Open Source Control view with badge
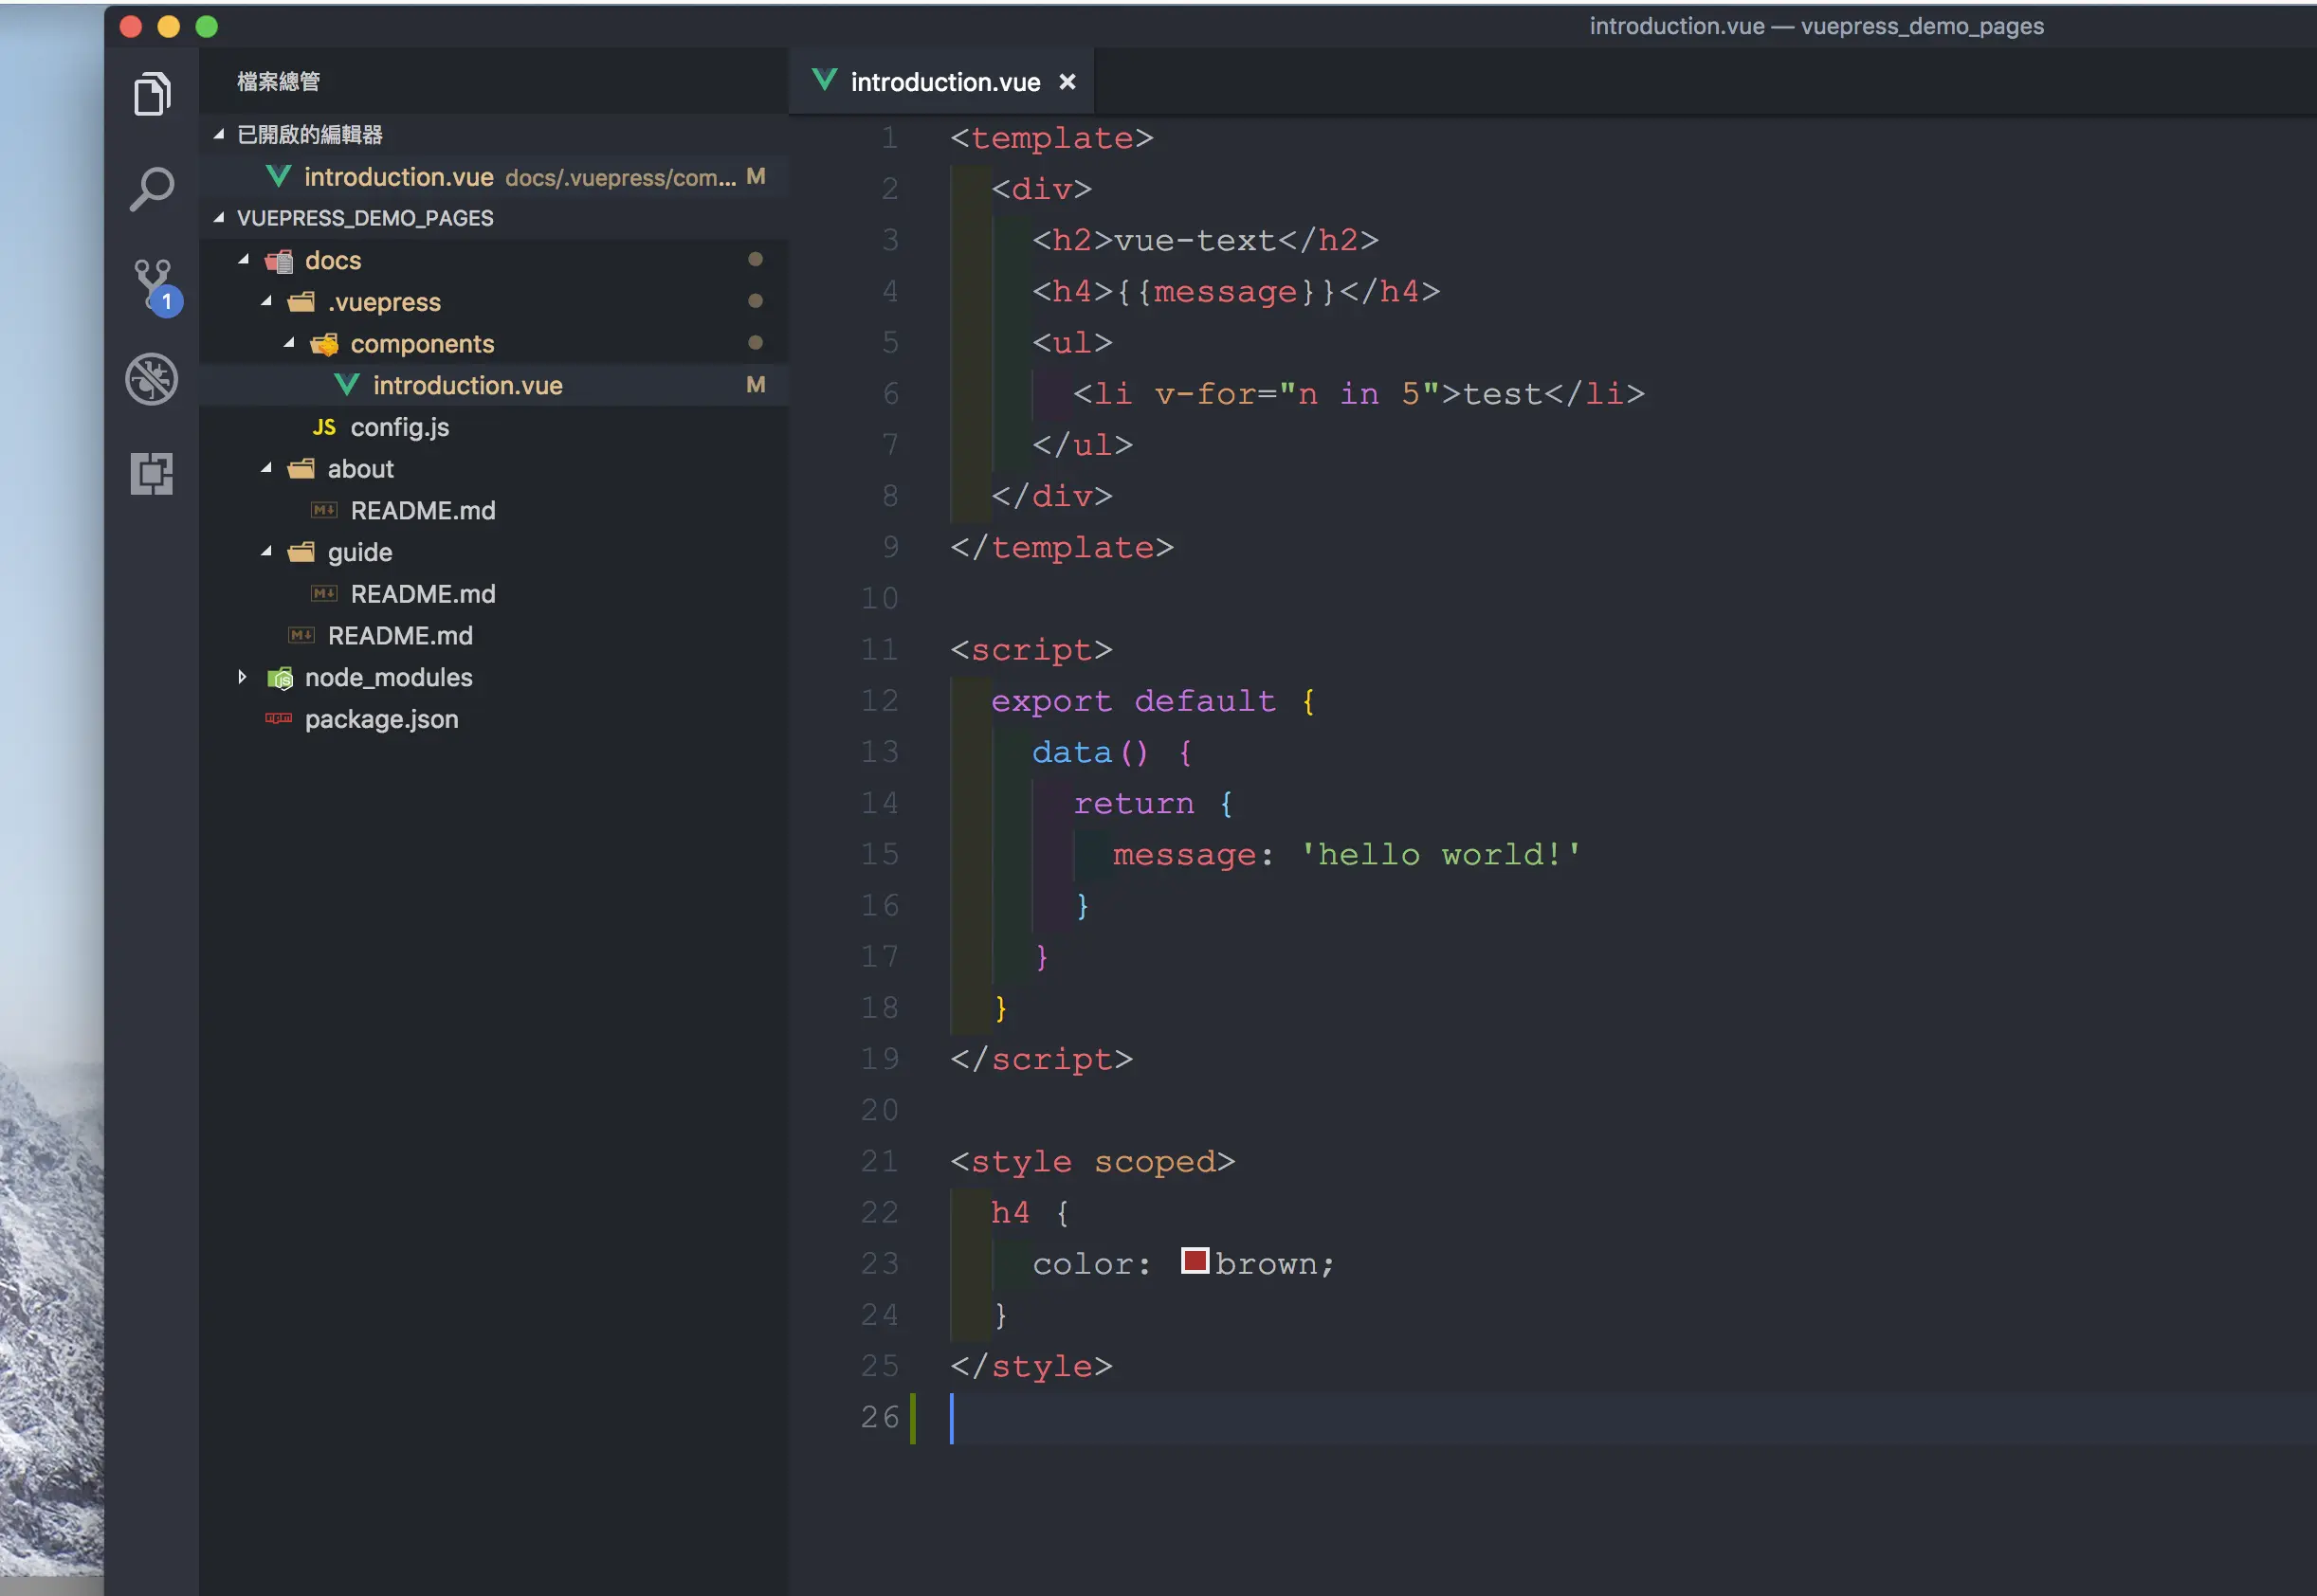This screenshot has height=1596, width=2317. pos(154,285)
